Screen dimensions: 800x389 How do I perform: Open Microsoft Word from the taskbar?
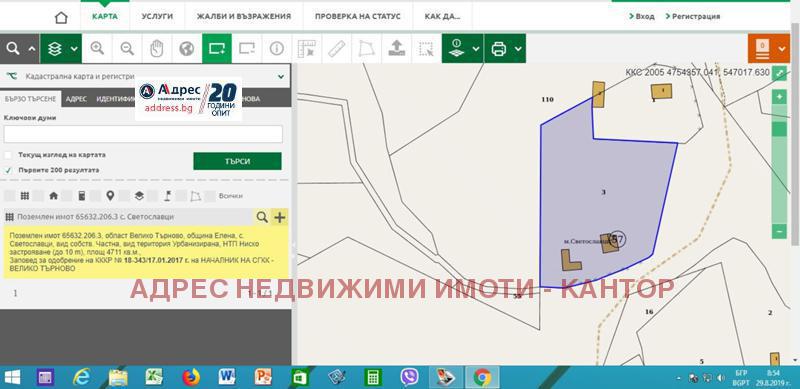(x=227, y=378)
